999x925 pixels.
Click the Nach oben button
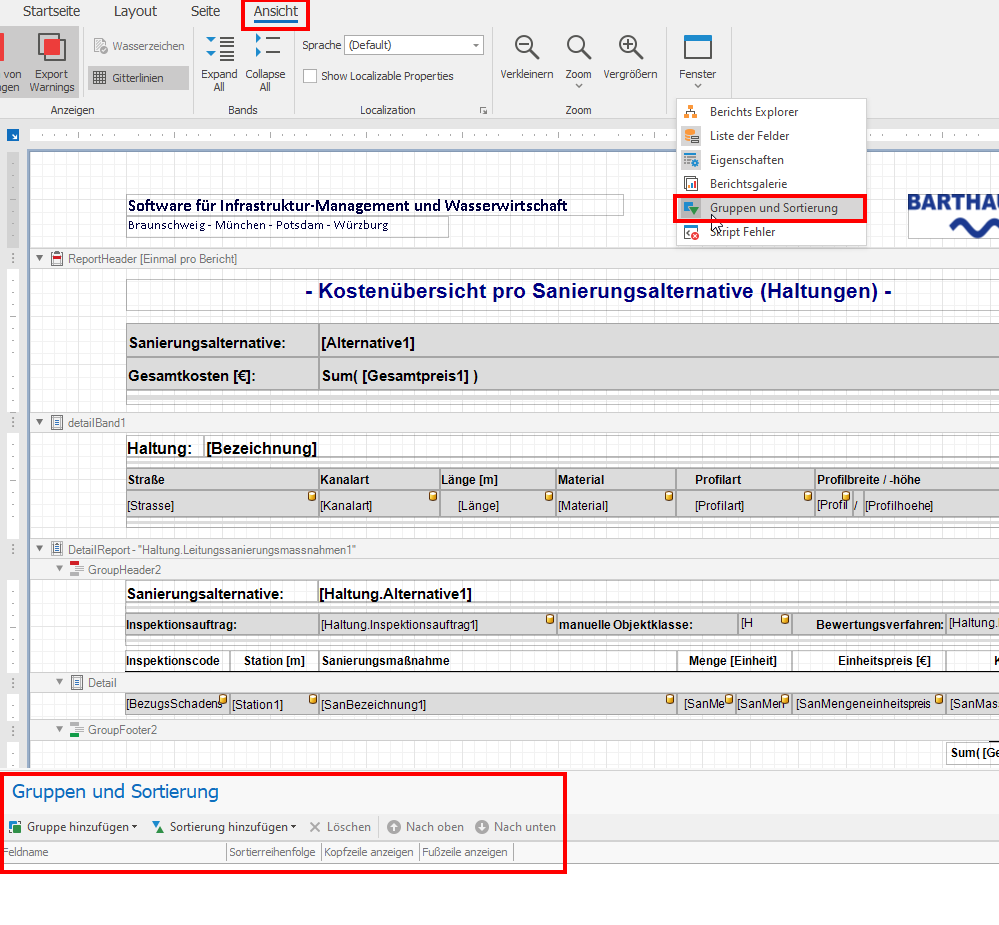click(426, 827)
